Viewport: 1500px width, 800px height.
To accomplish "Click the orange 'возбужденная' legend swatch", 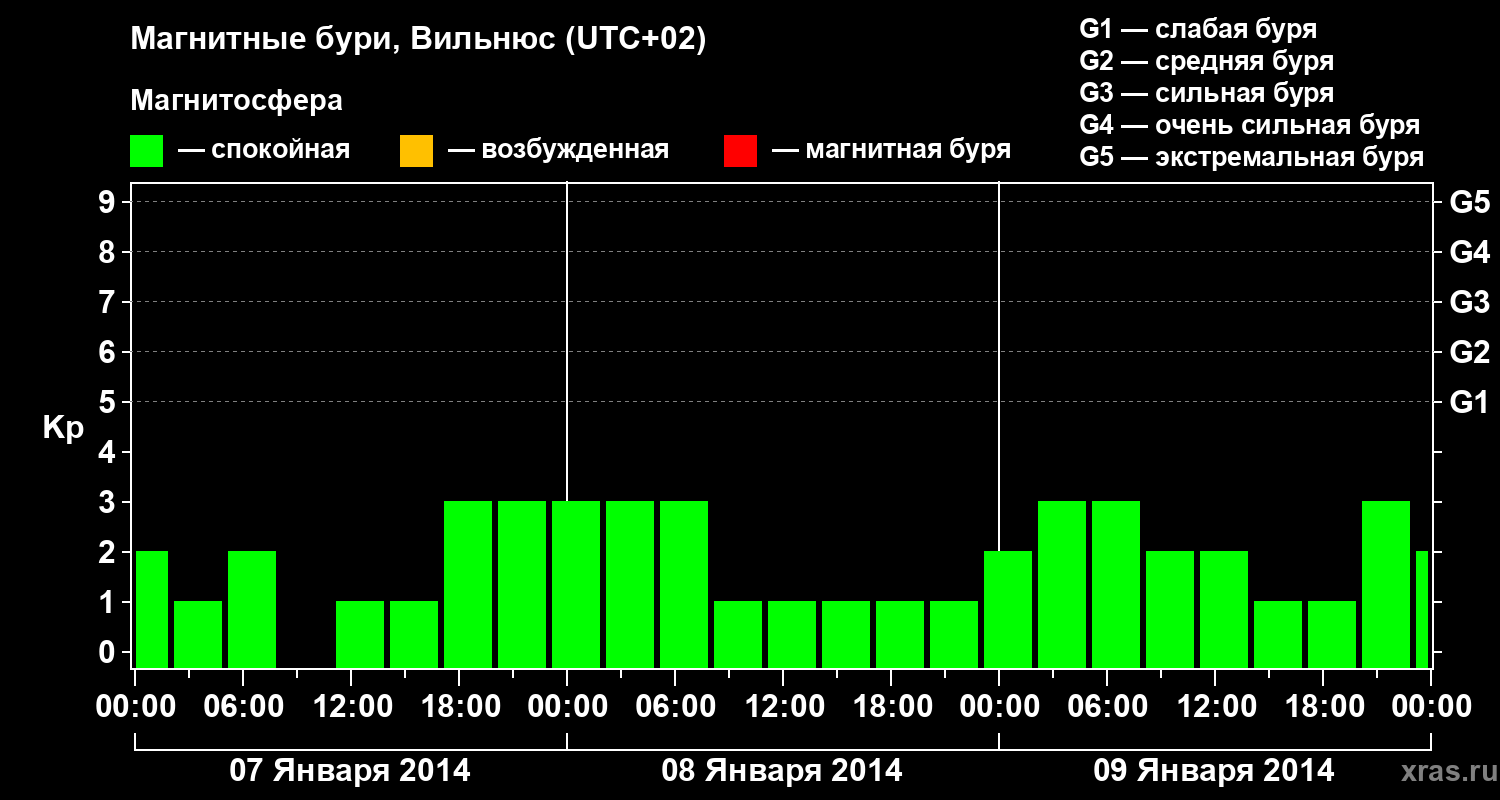I will 416,151.
